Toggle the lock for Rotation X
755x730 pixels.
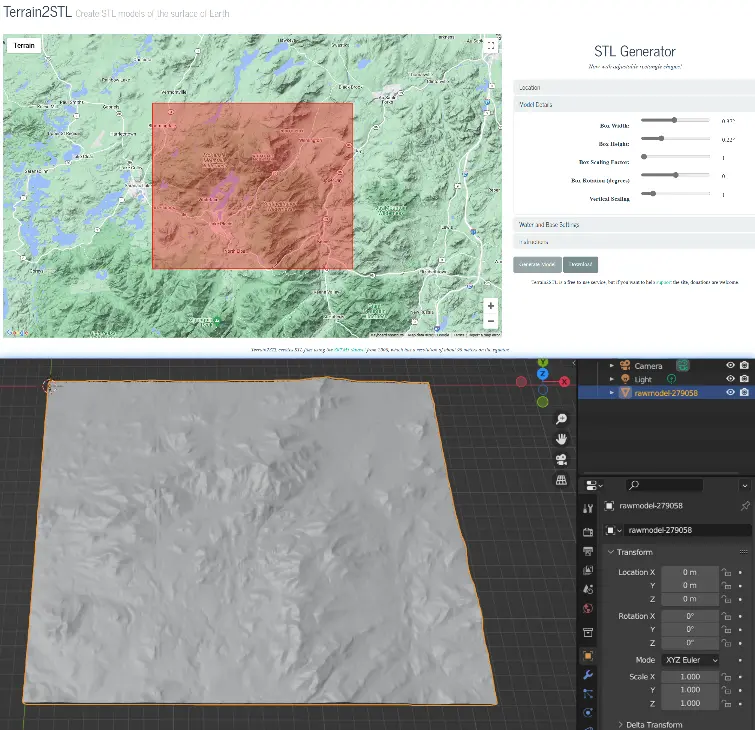coord(726,616)
